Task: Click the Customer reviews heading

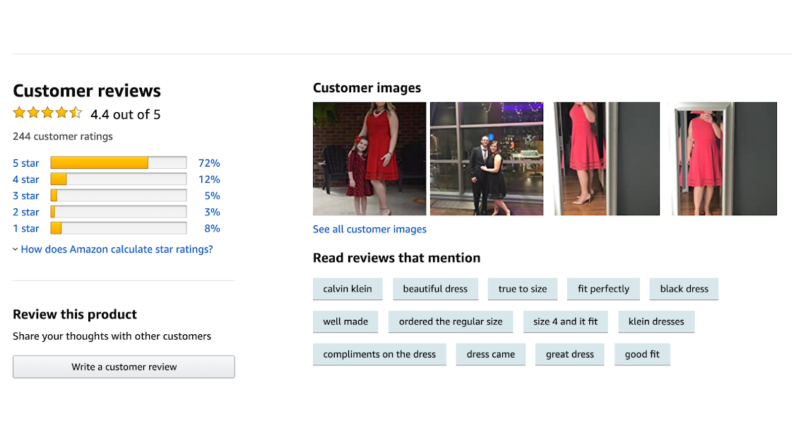Action: [x=87, y=91]
